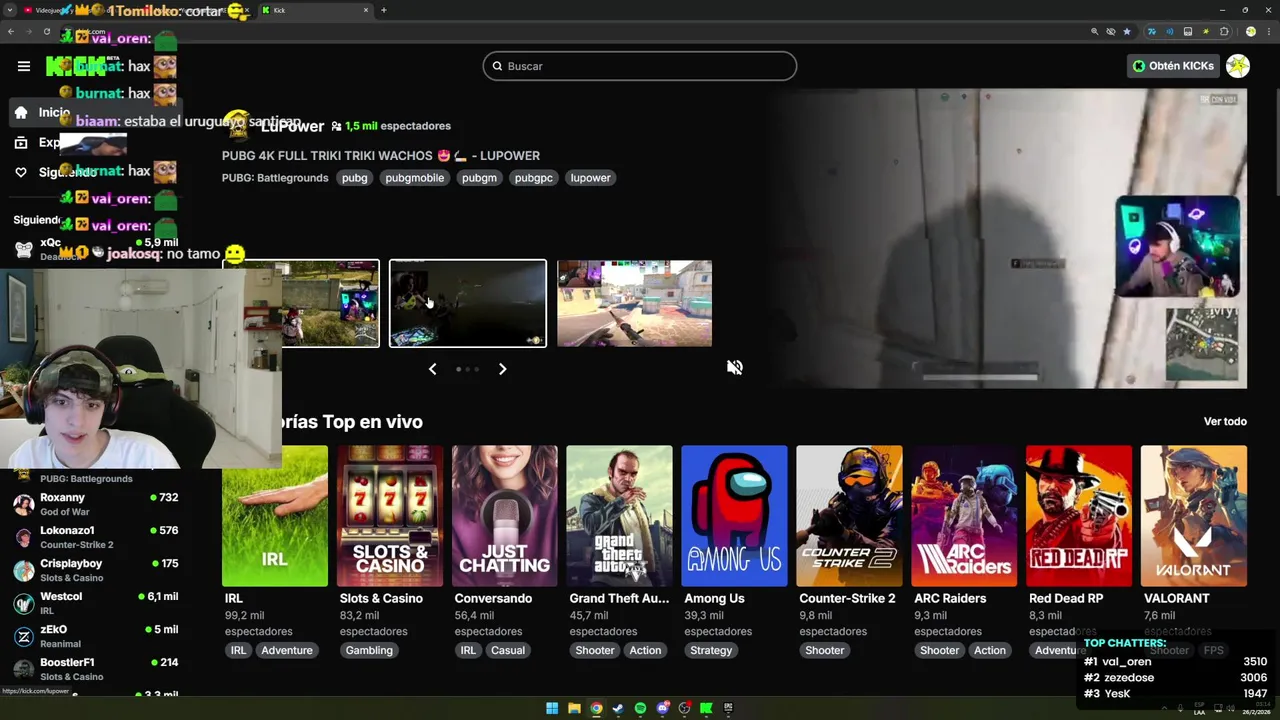
Task: Click the search magnifier icon
Action: 497,66
